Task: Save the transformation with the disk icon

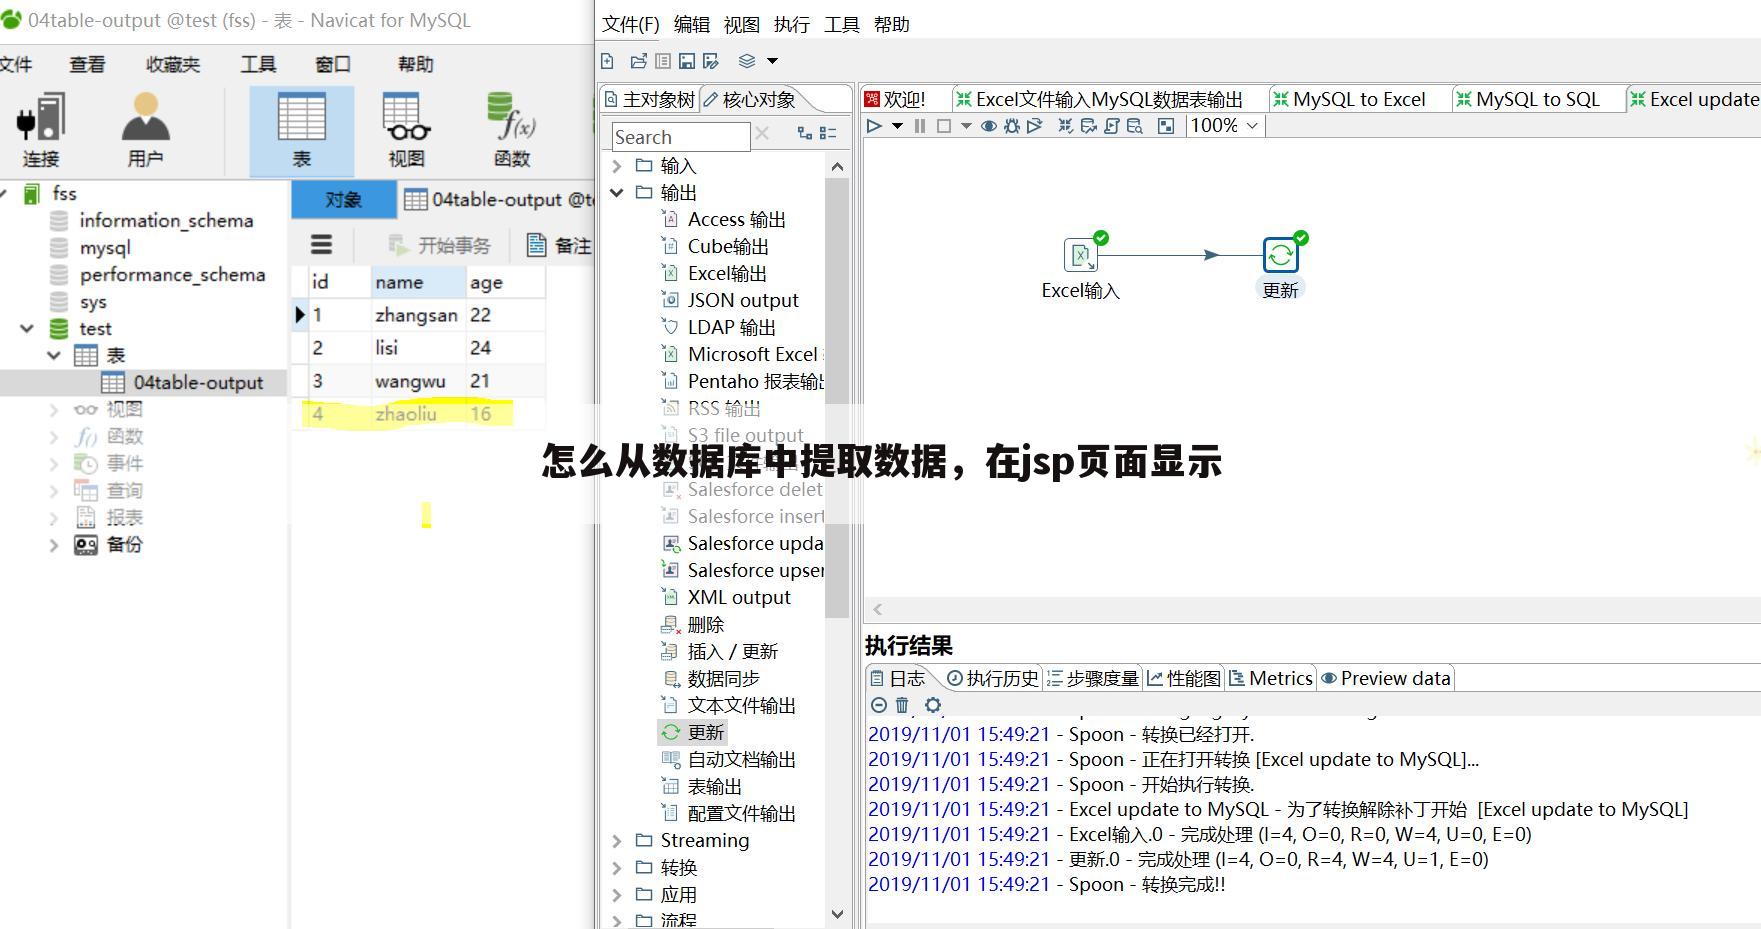Action: point(686,61)
